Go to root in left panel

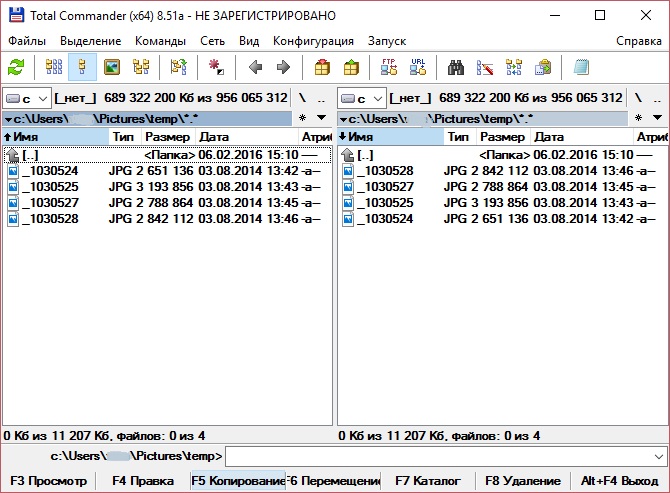303,99
